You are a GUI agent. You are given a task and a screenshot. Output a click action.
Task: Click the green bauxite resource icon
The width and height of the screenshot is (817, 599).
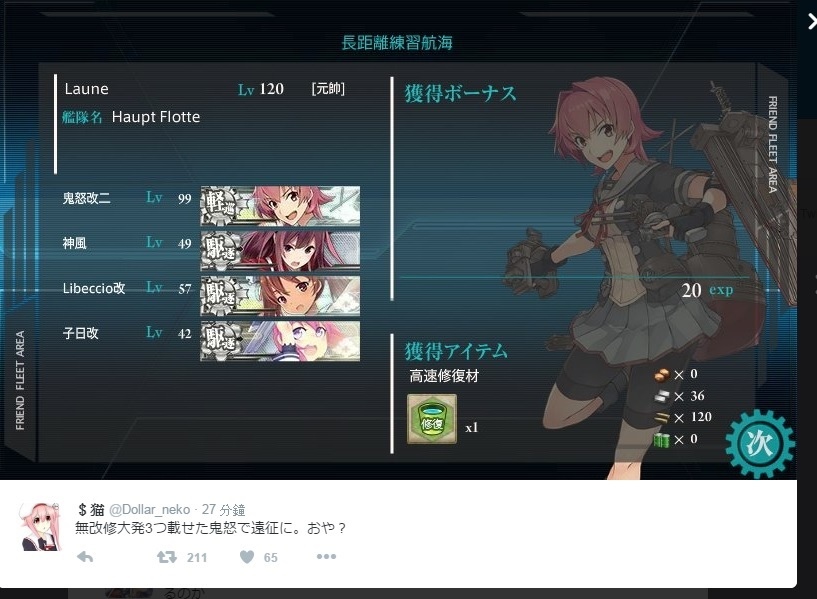(x=662, y=440)
